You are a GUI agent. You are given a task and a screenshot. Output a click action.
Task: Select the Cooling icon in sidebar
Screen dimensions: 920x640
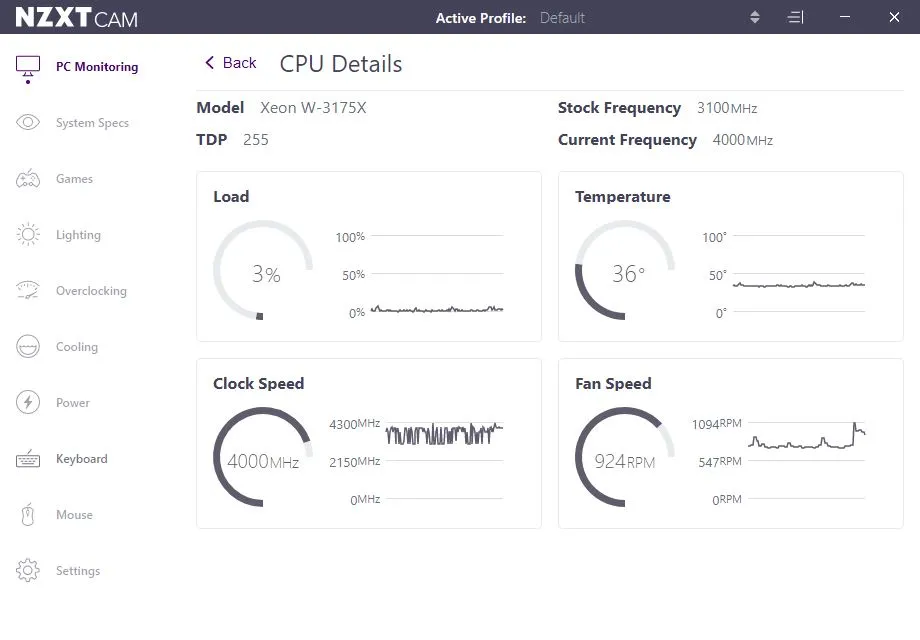coord(28,347)
